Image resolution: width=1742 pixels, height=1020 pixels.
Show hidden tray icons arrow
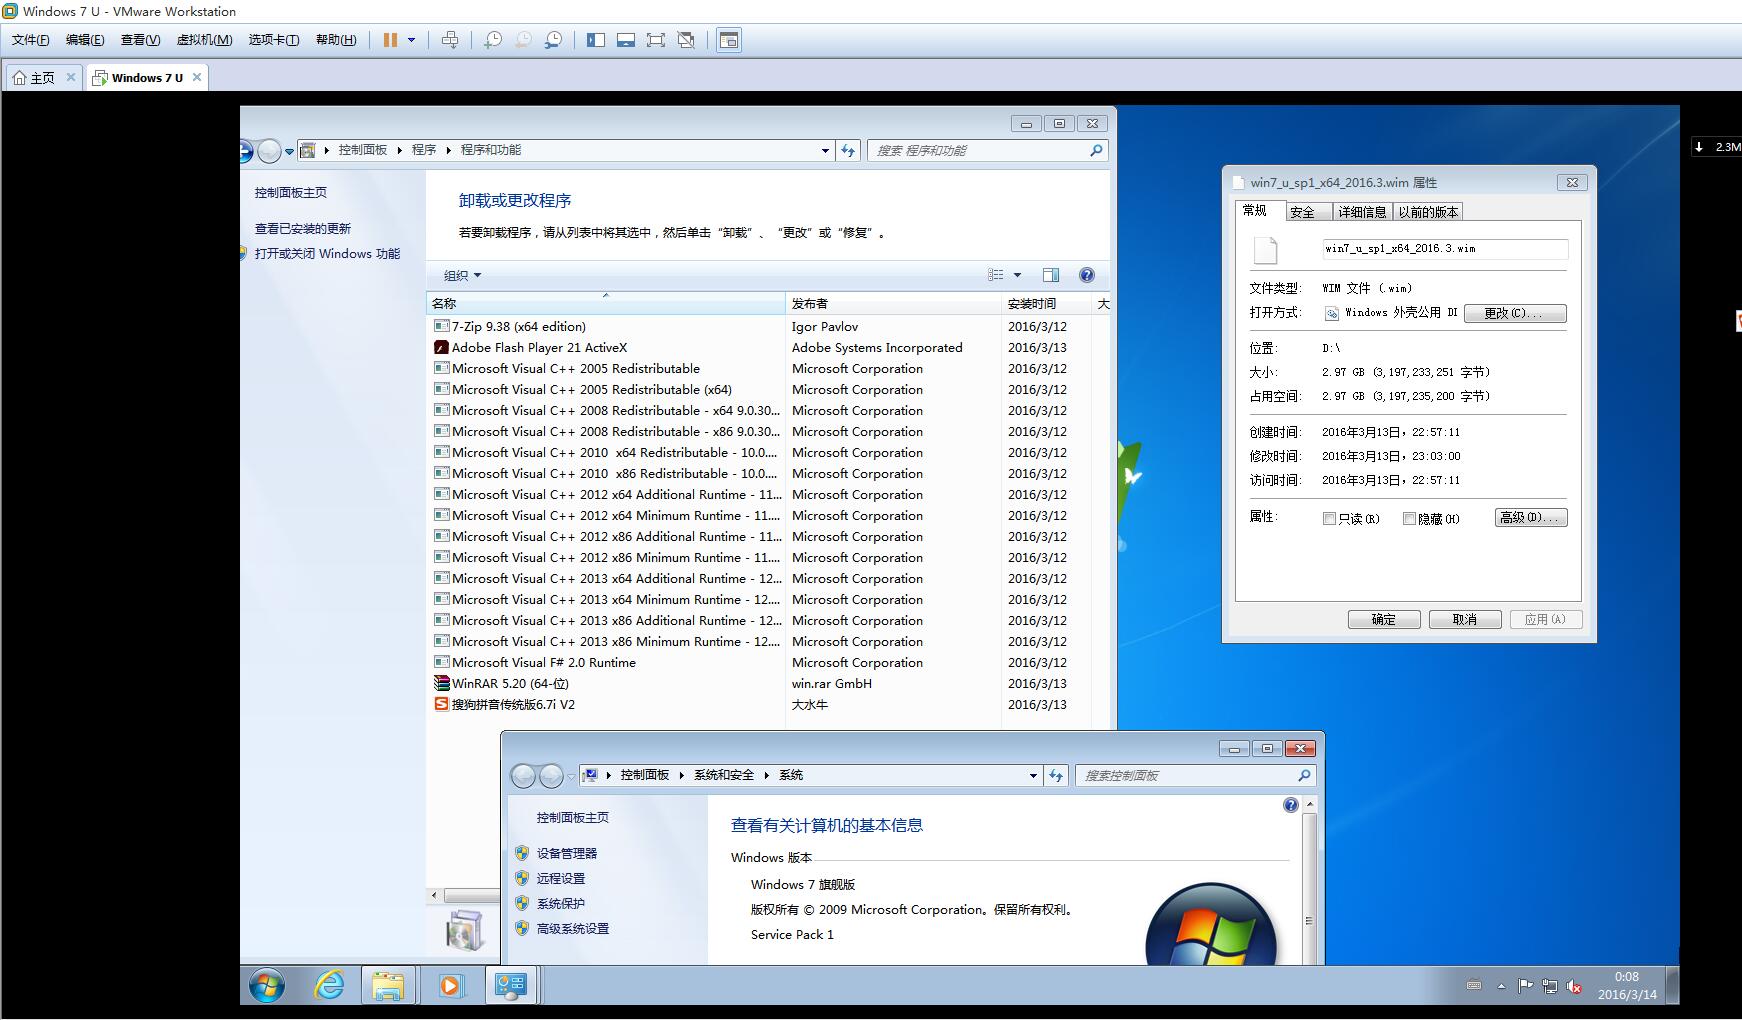click(x=1501, y=986)
